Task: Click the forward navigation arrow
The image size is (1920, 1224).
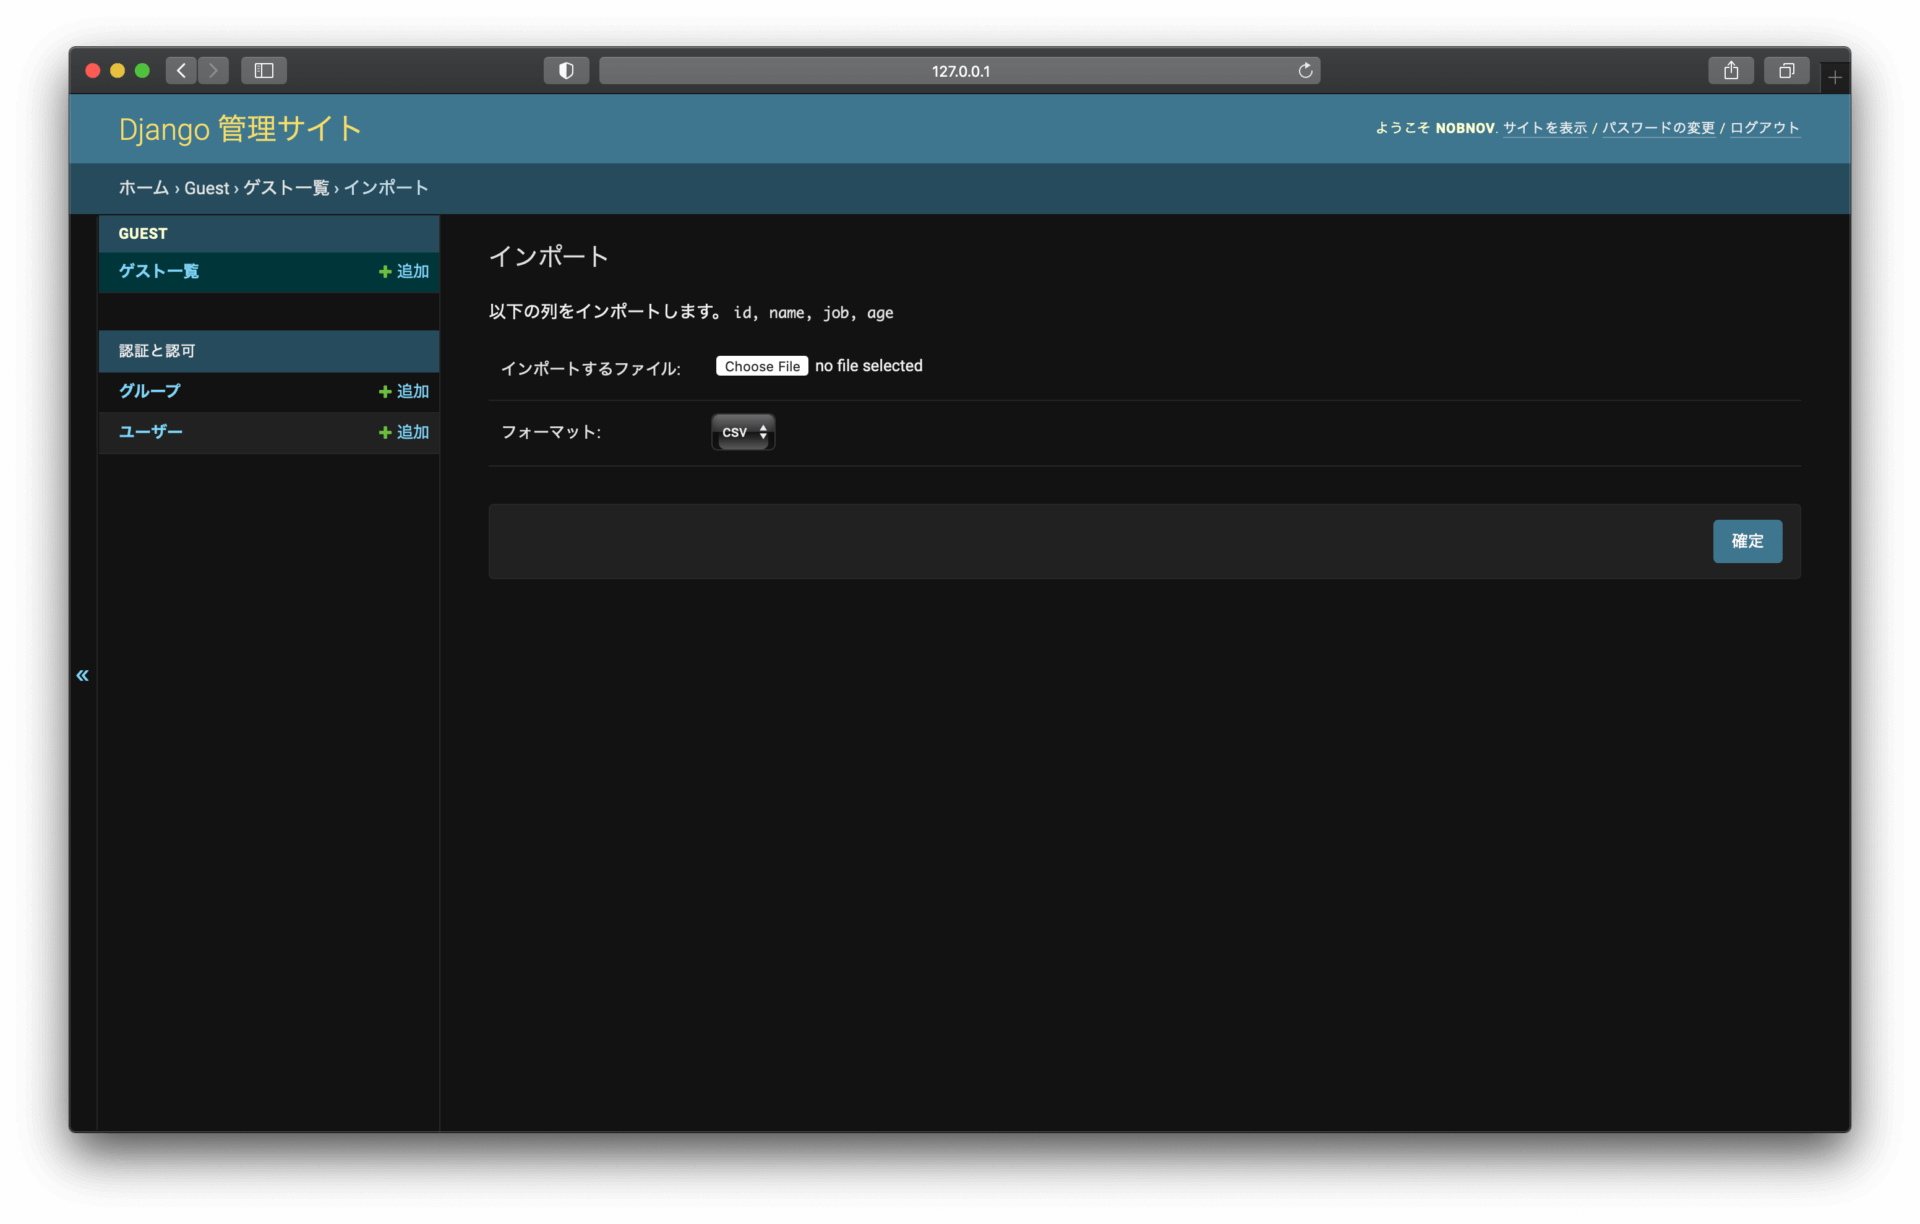Action: 212,70
